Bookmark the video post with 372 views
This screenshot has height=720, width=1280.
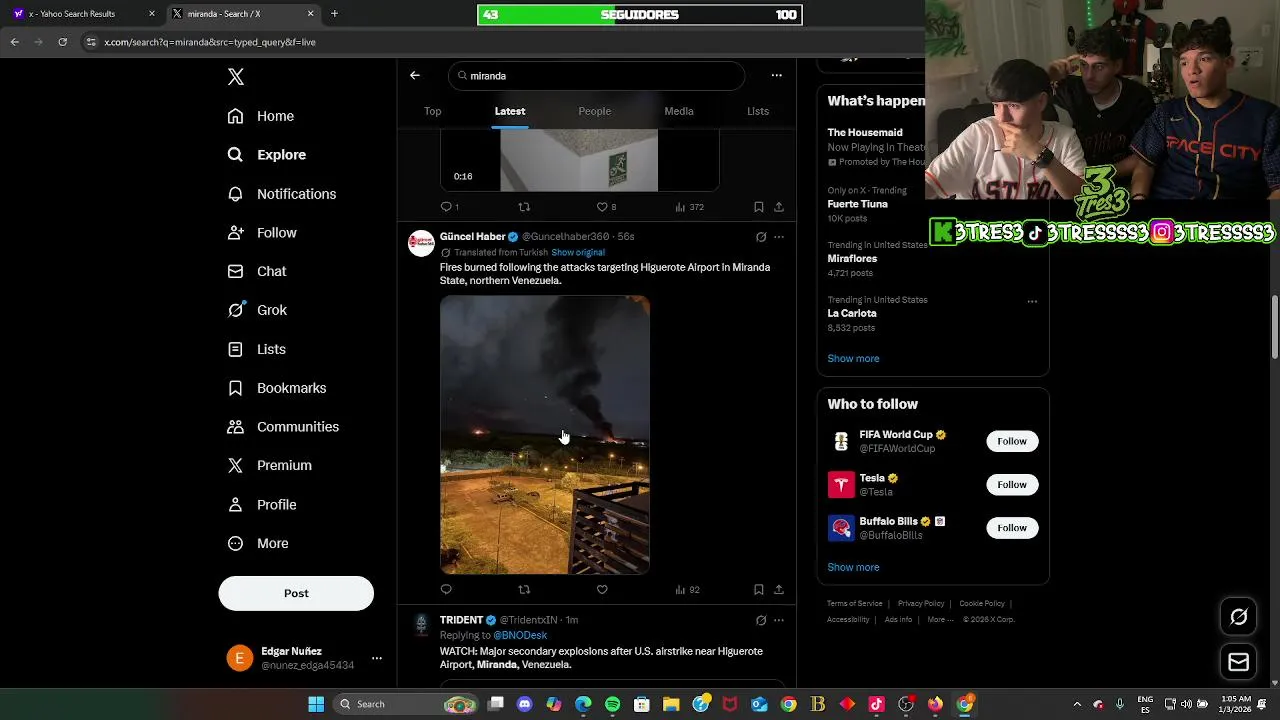(x=759, y=207)
